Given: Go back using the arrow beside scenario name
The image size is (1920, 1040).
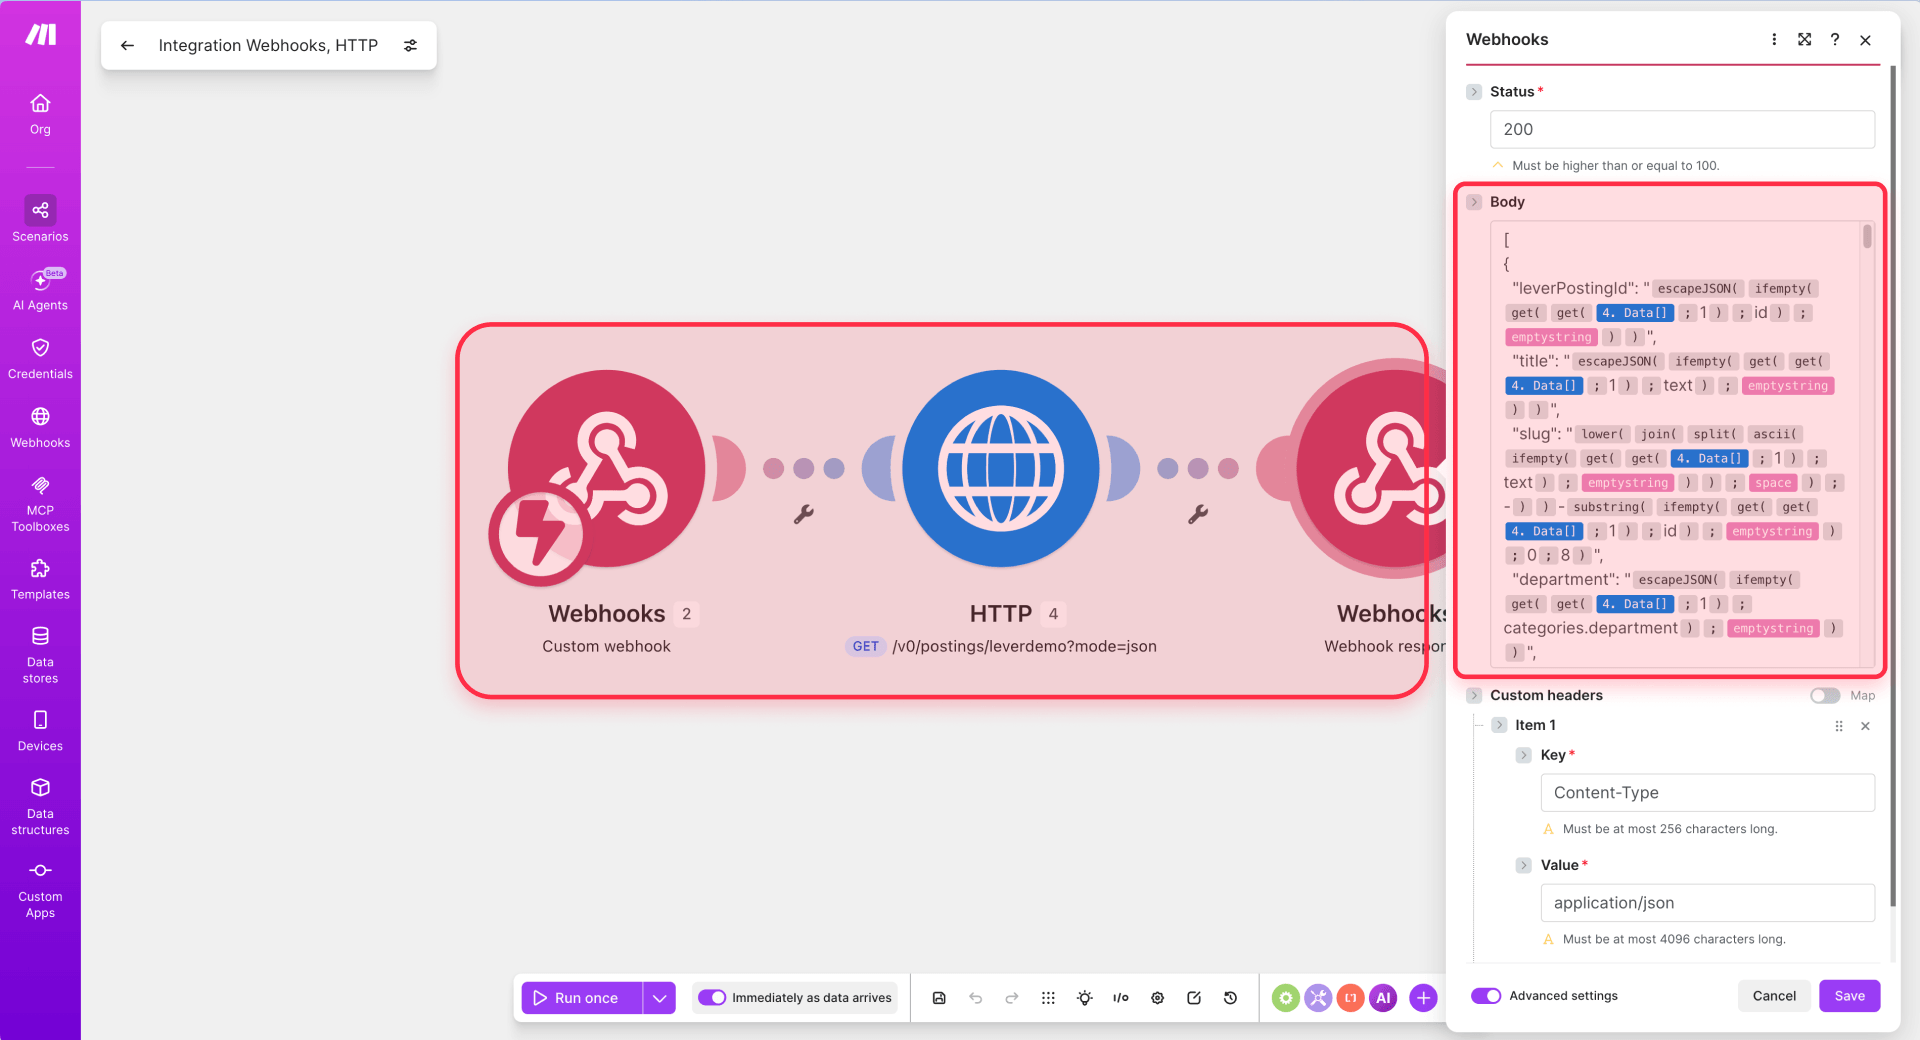Looking at the screenshot, I should [127, 45].
